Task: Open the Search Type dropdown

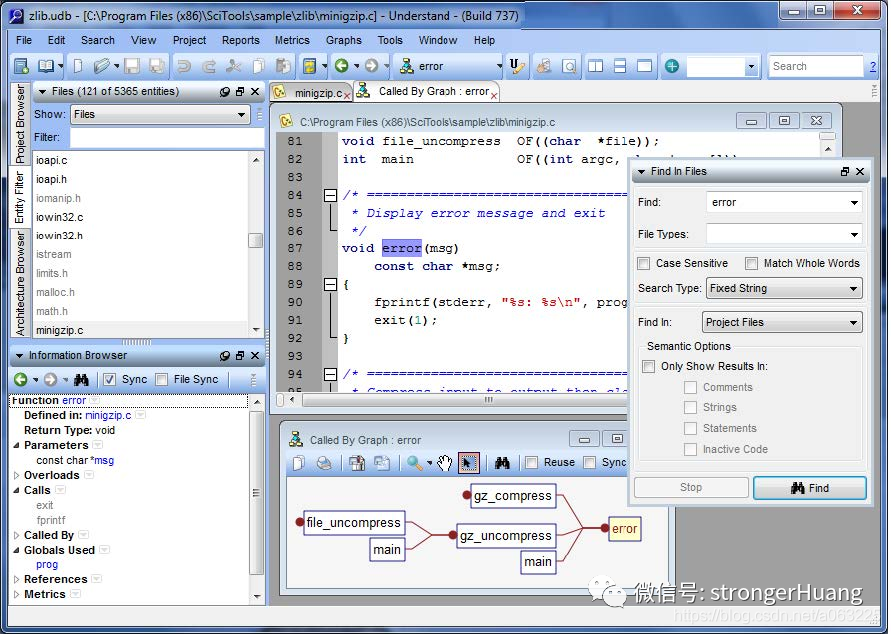Action: coord(784,289)
